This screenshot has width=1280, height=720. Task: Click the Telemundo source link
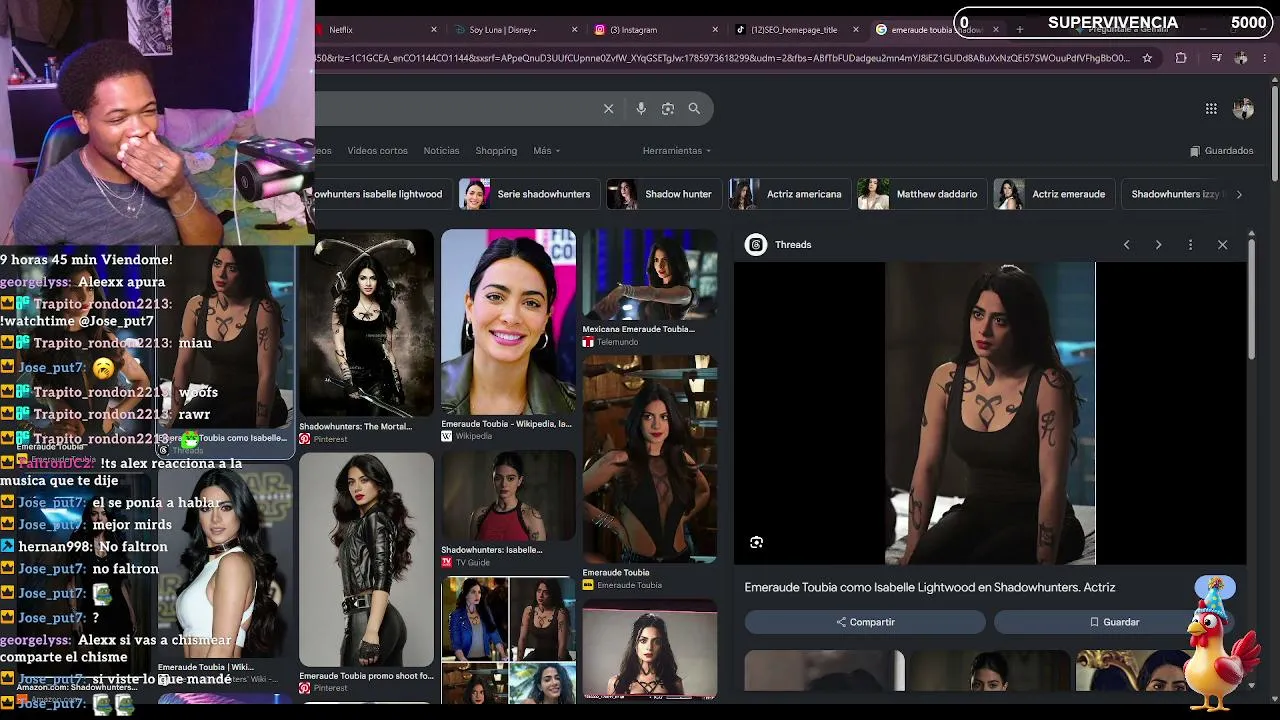click(617, 342)
